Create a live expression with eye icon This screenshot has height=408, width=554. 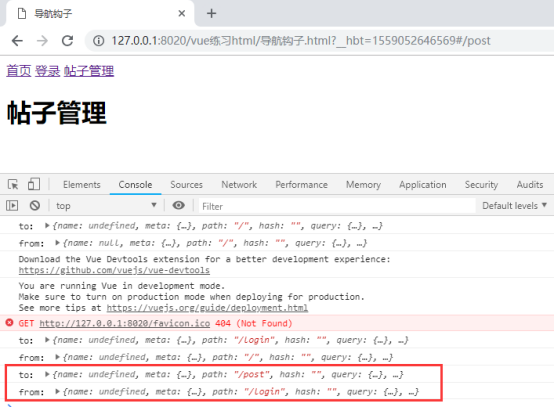(178, 205)
